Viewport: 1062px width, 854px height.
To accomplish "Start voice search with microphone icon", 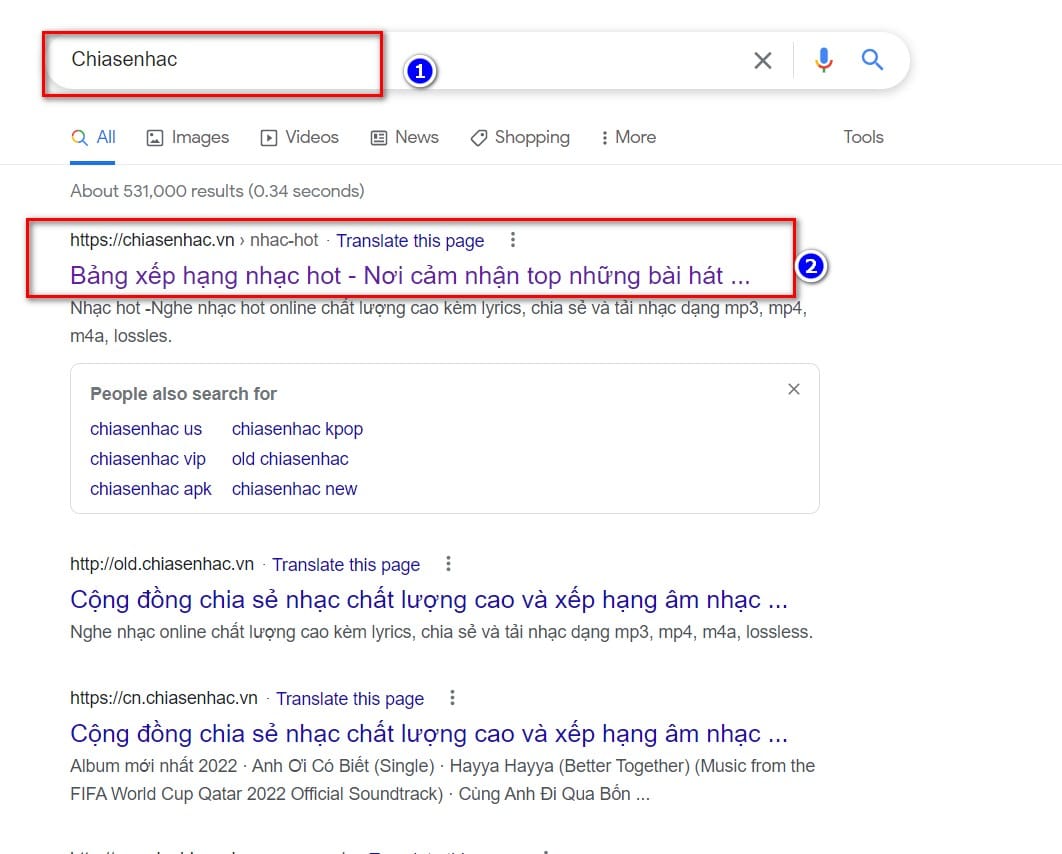I will pyautogui.click(x=824, y=60).
